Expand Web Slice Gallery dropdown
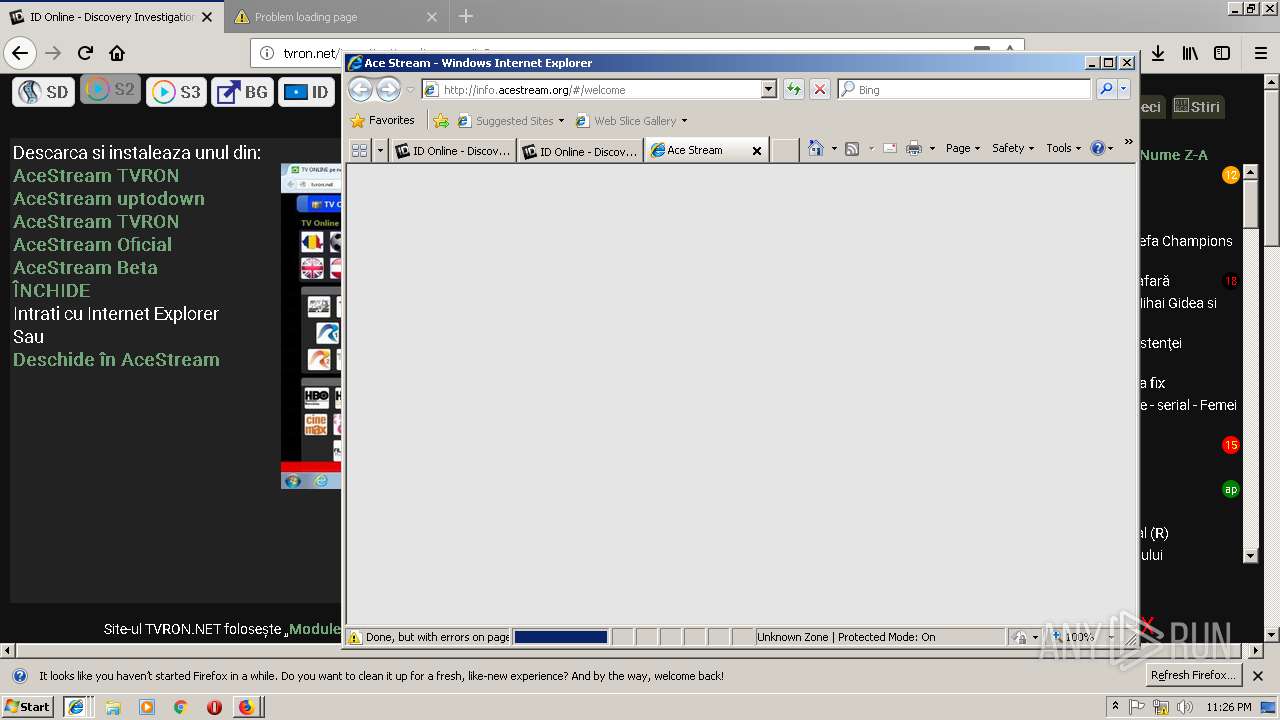Viewport: 1280px width, 720px height. (684, 121)
